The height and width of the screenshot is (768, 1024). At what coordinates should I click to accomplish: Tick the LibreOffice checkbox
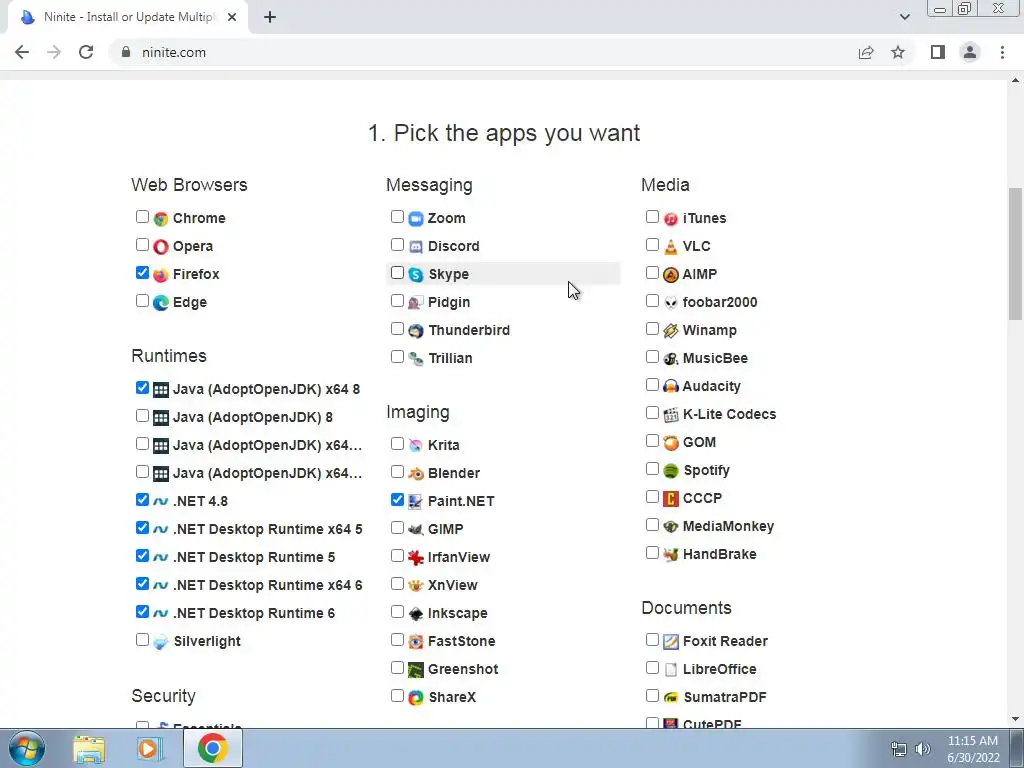click(652, 667)
